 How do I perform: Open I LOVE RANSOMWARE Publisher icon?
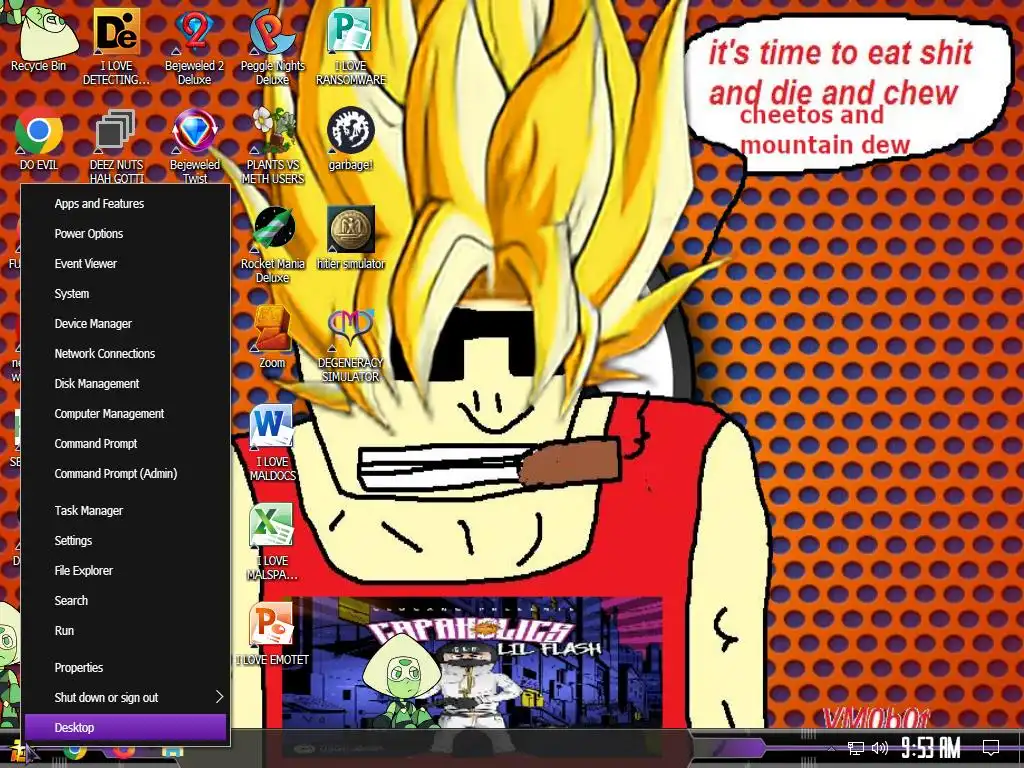click(x=351, y=46)
